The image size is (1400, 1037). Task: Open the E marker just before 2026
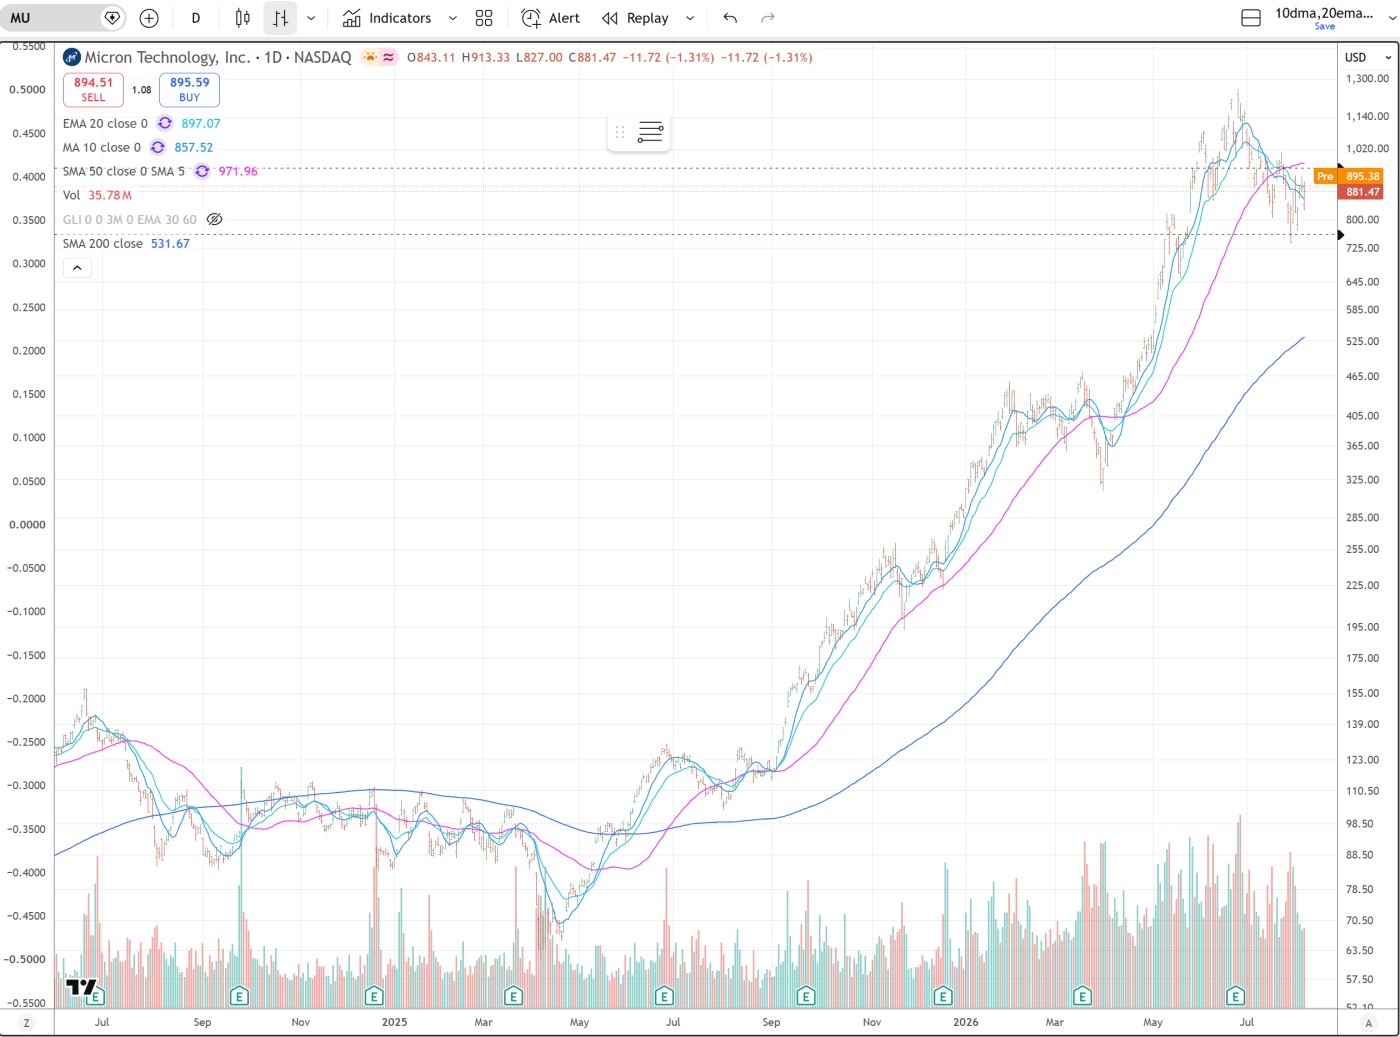942,997
